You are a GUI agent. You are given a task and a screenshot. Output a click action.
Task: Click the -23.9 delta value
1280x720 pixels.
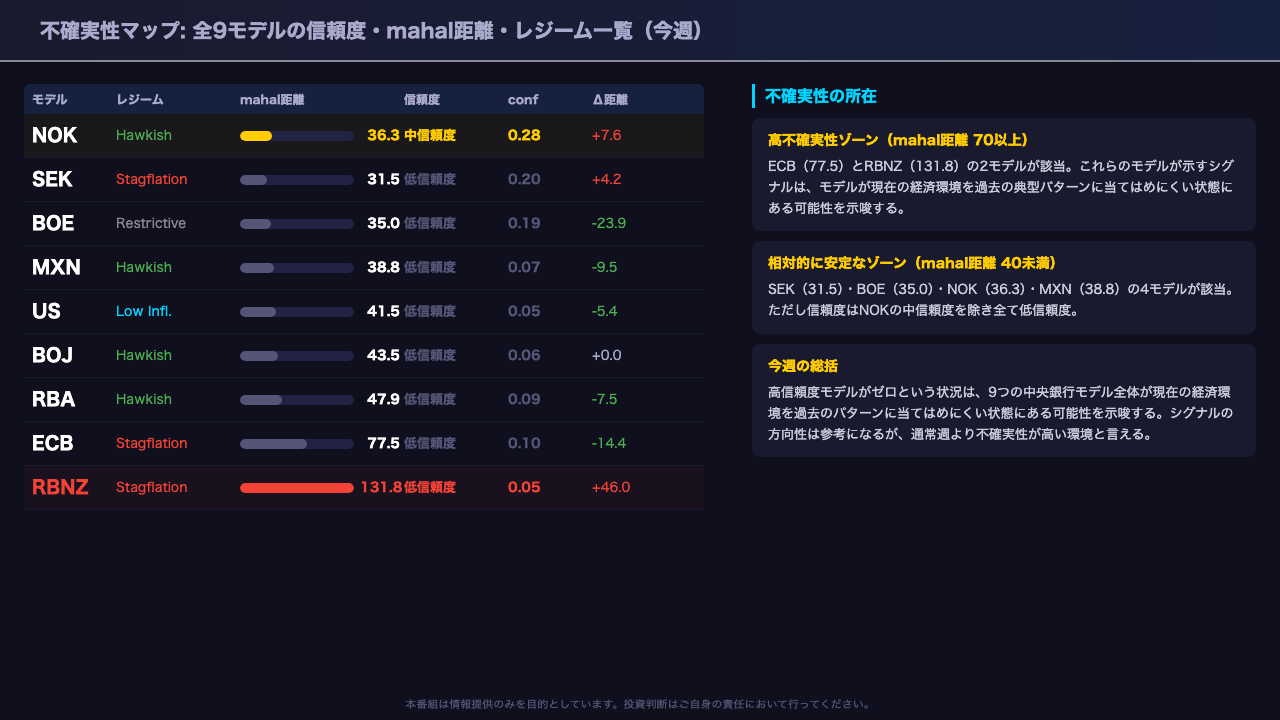coord(609,223)
